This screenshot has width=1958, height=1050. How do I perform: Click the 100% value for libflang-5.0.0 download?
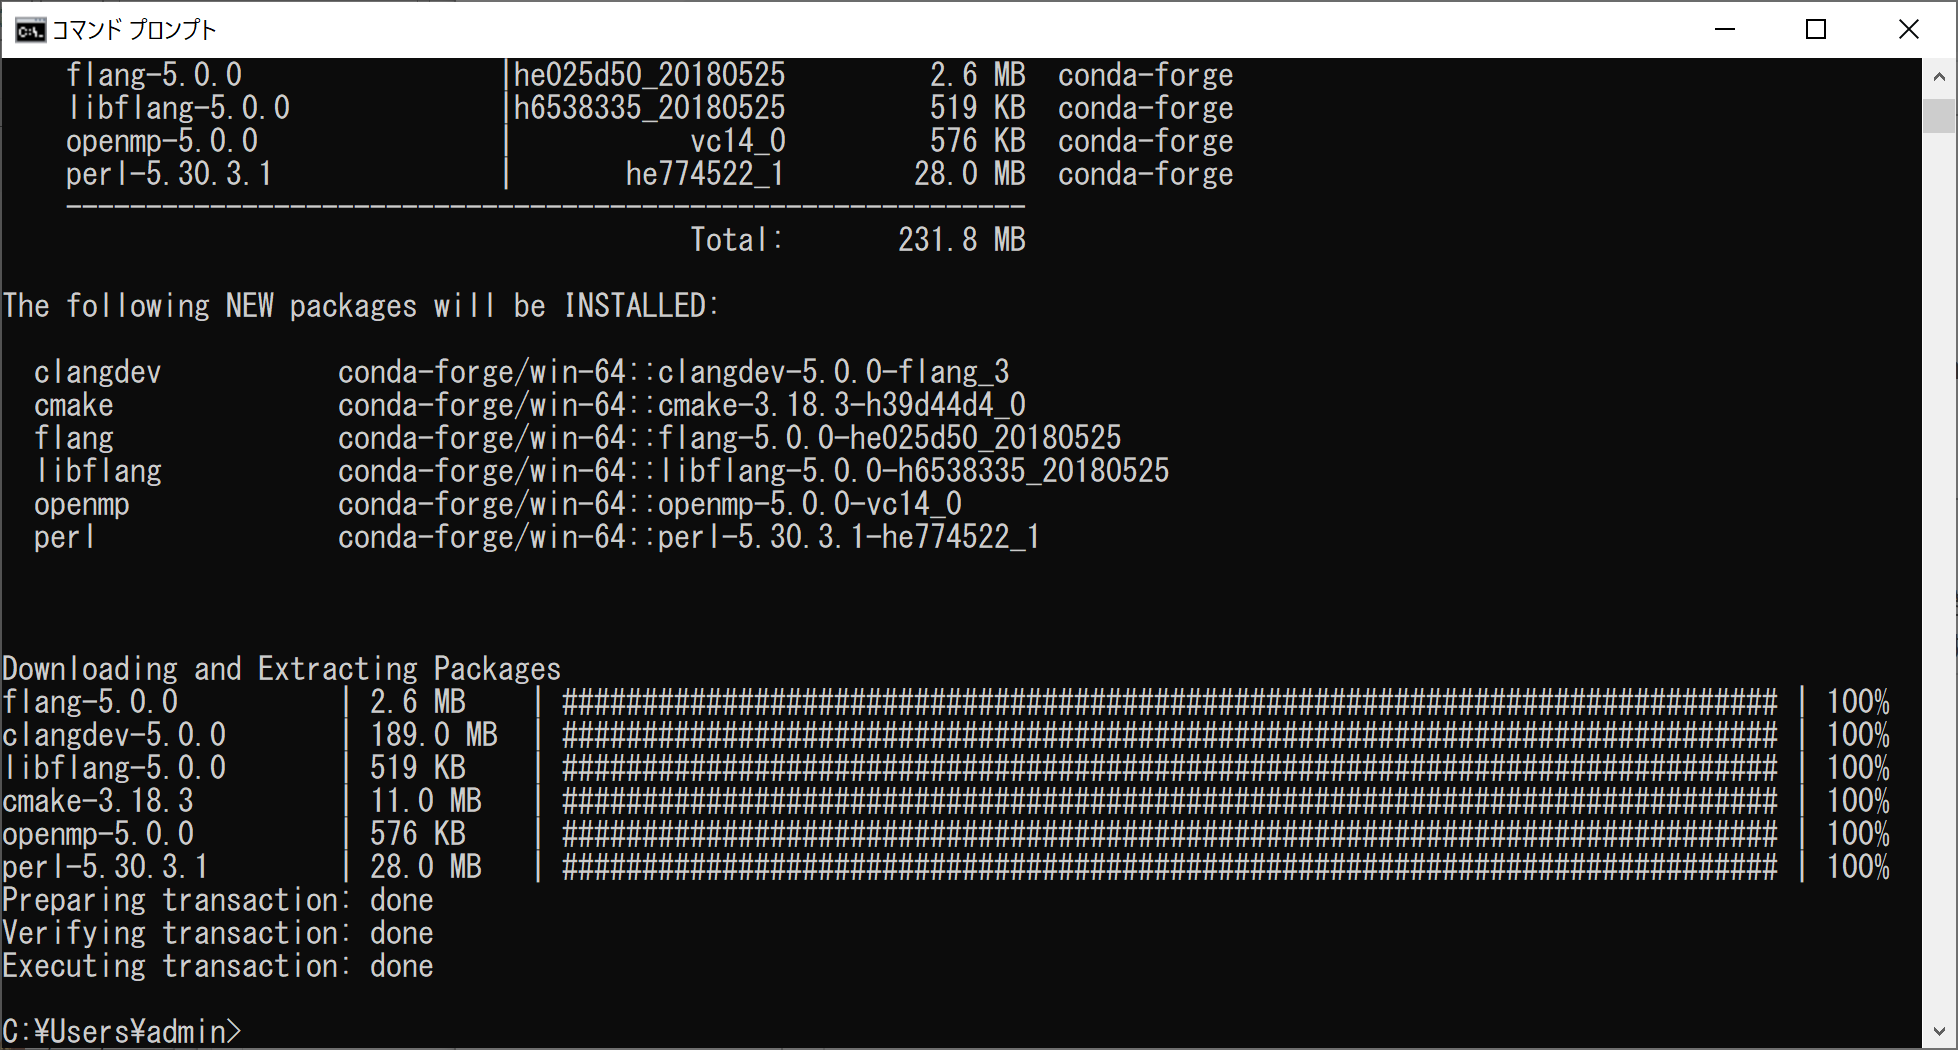[1858, 768]
